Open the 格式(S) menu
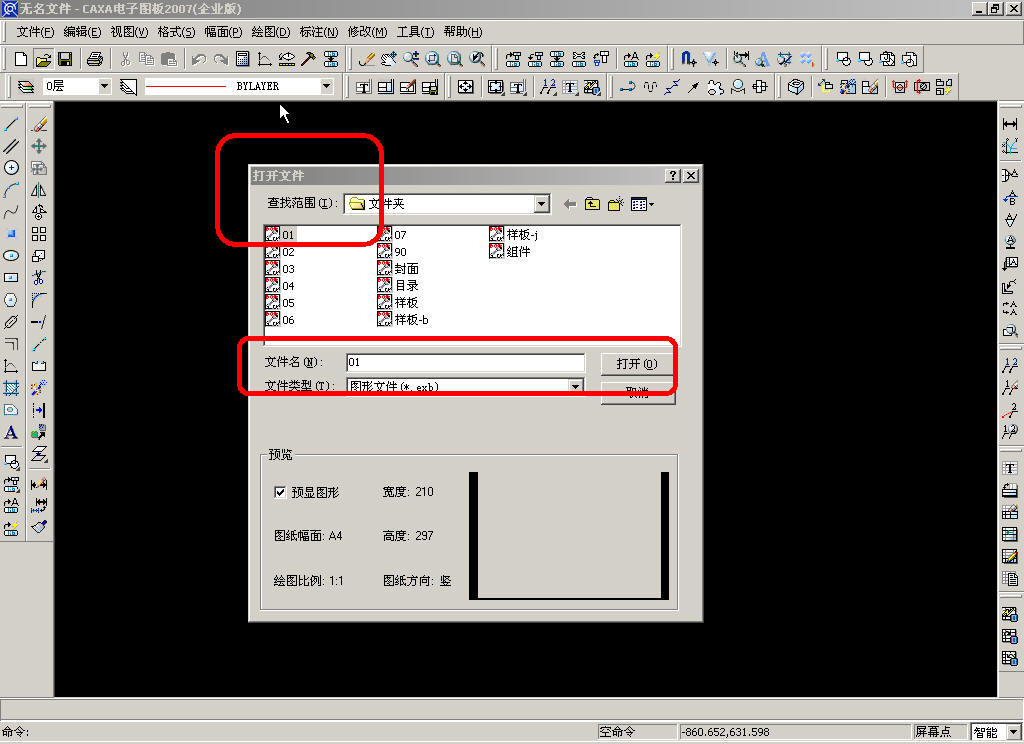 (176, 32)
